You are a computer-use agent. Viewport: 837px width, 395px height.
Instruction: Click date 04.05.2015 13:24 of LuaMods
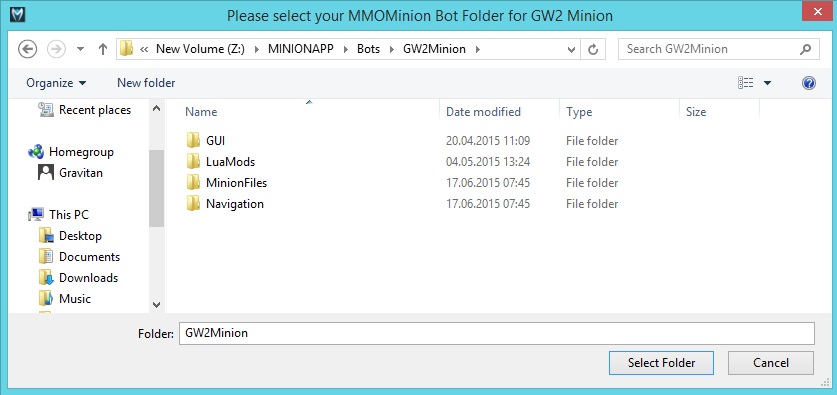point(488,162)
